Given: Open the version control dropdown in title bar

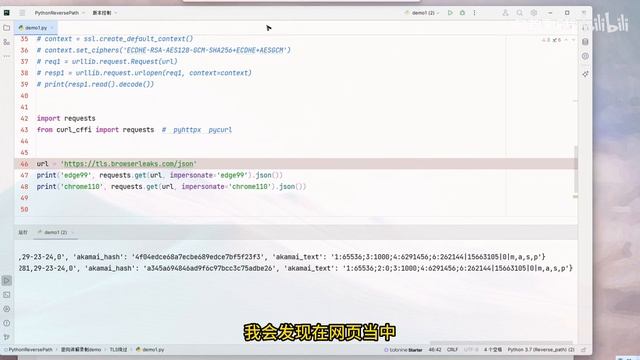Looking at the screenshot, I should 104,13.
